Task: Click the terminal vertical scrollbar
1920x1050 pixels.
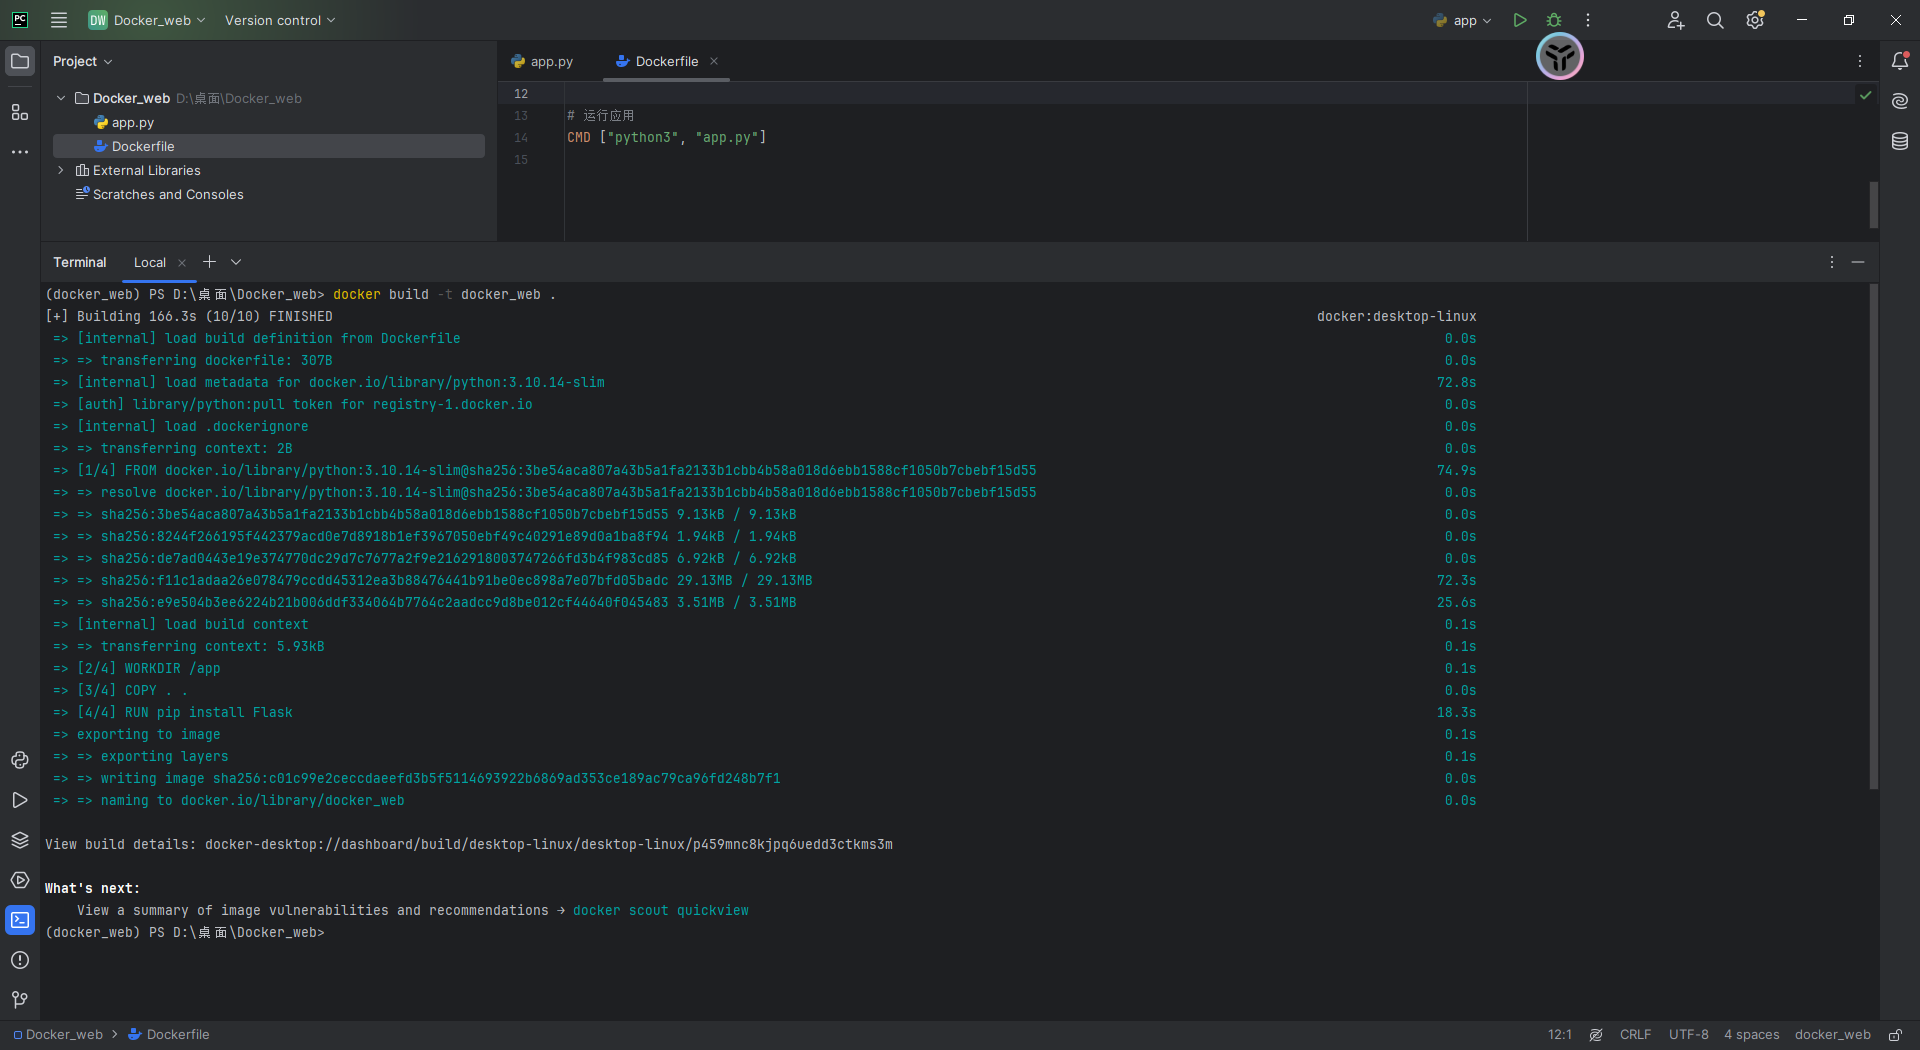Action: pyautogui.click(x=1874, y=537)
